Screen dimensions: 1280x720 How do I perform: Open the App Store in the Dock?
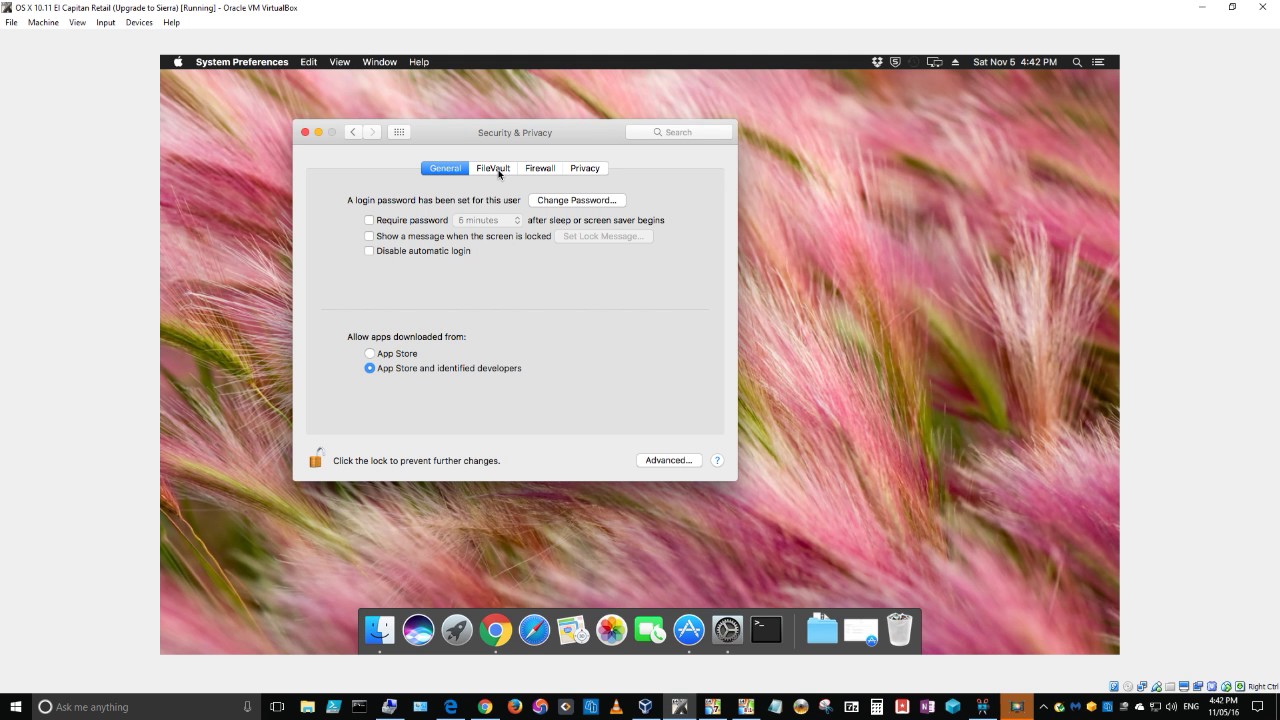pos(689,630)
